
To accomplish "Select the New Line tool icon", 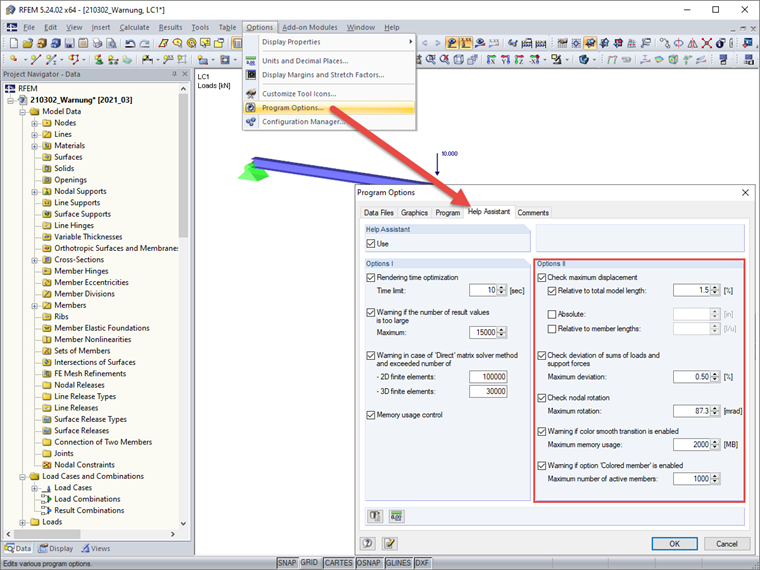I will (x=35, y=60).
